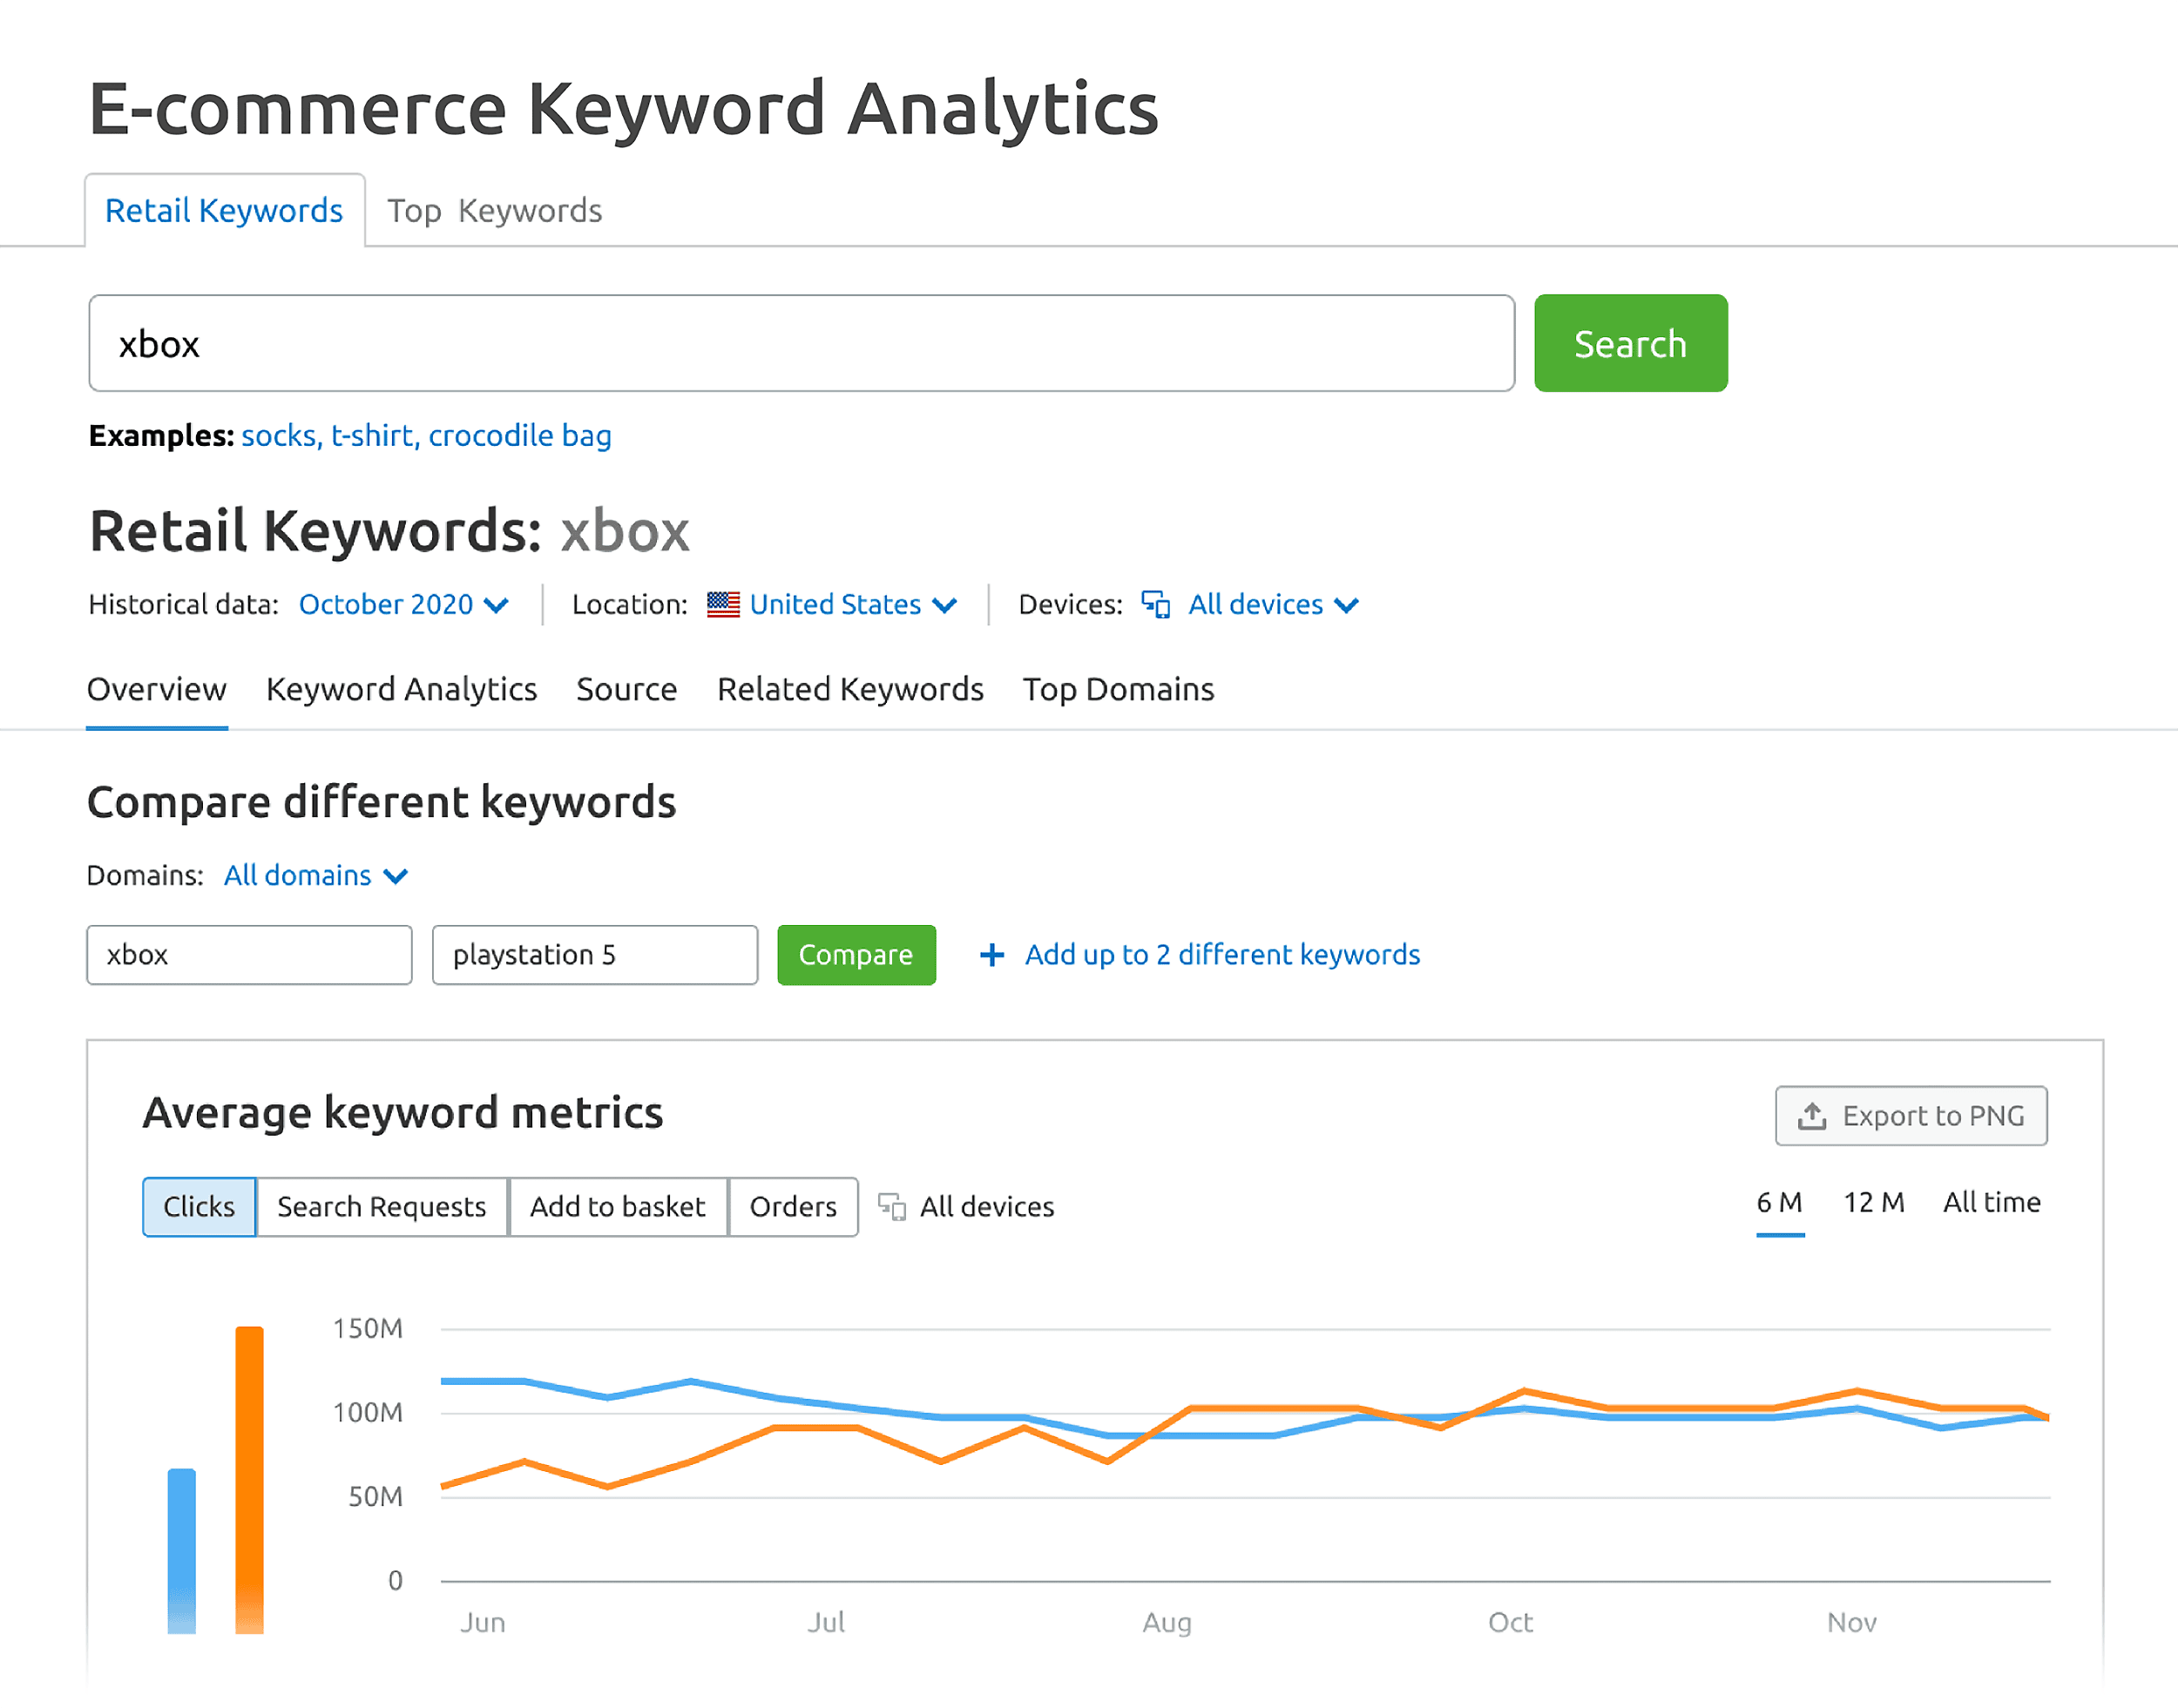Viewport: 2178px width, 1708px height.
Task: Switch to the Top Keywords tab
Action: (x=495, y=210)
